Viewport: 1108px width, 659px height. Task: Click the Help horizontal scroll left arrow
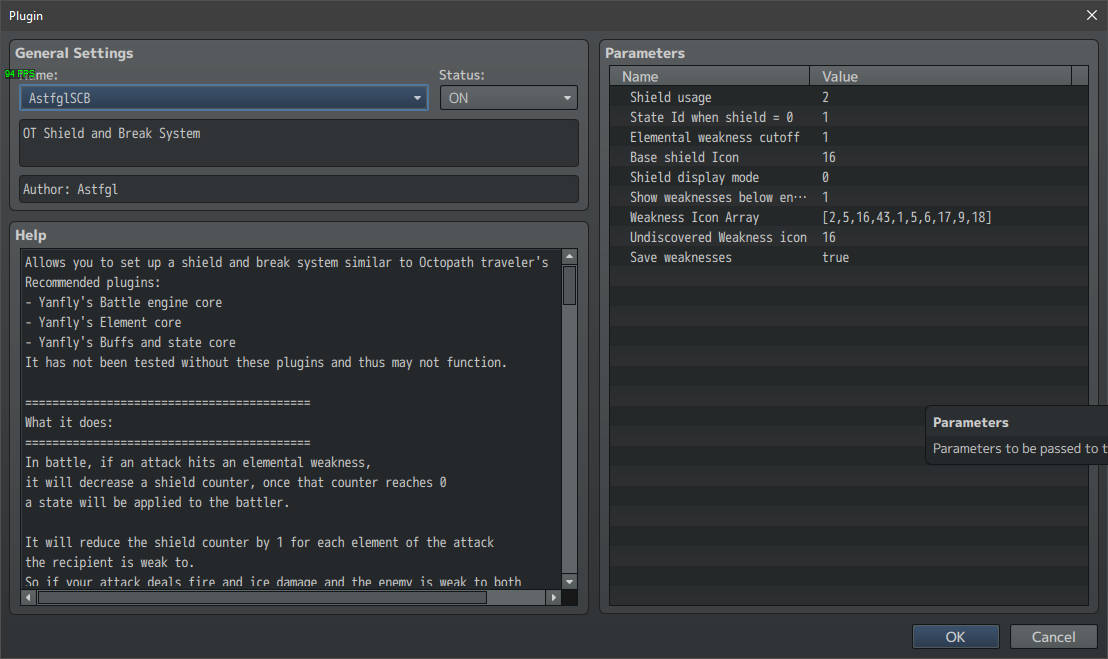(x=28, y=598)
